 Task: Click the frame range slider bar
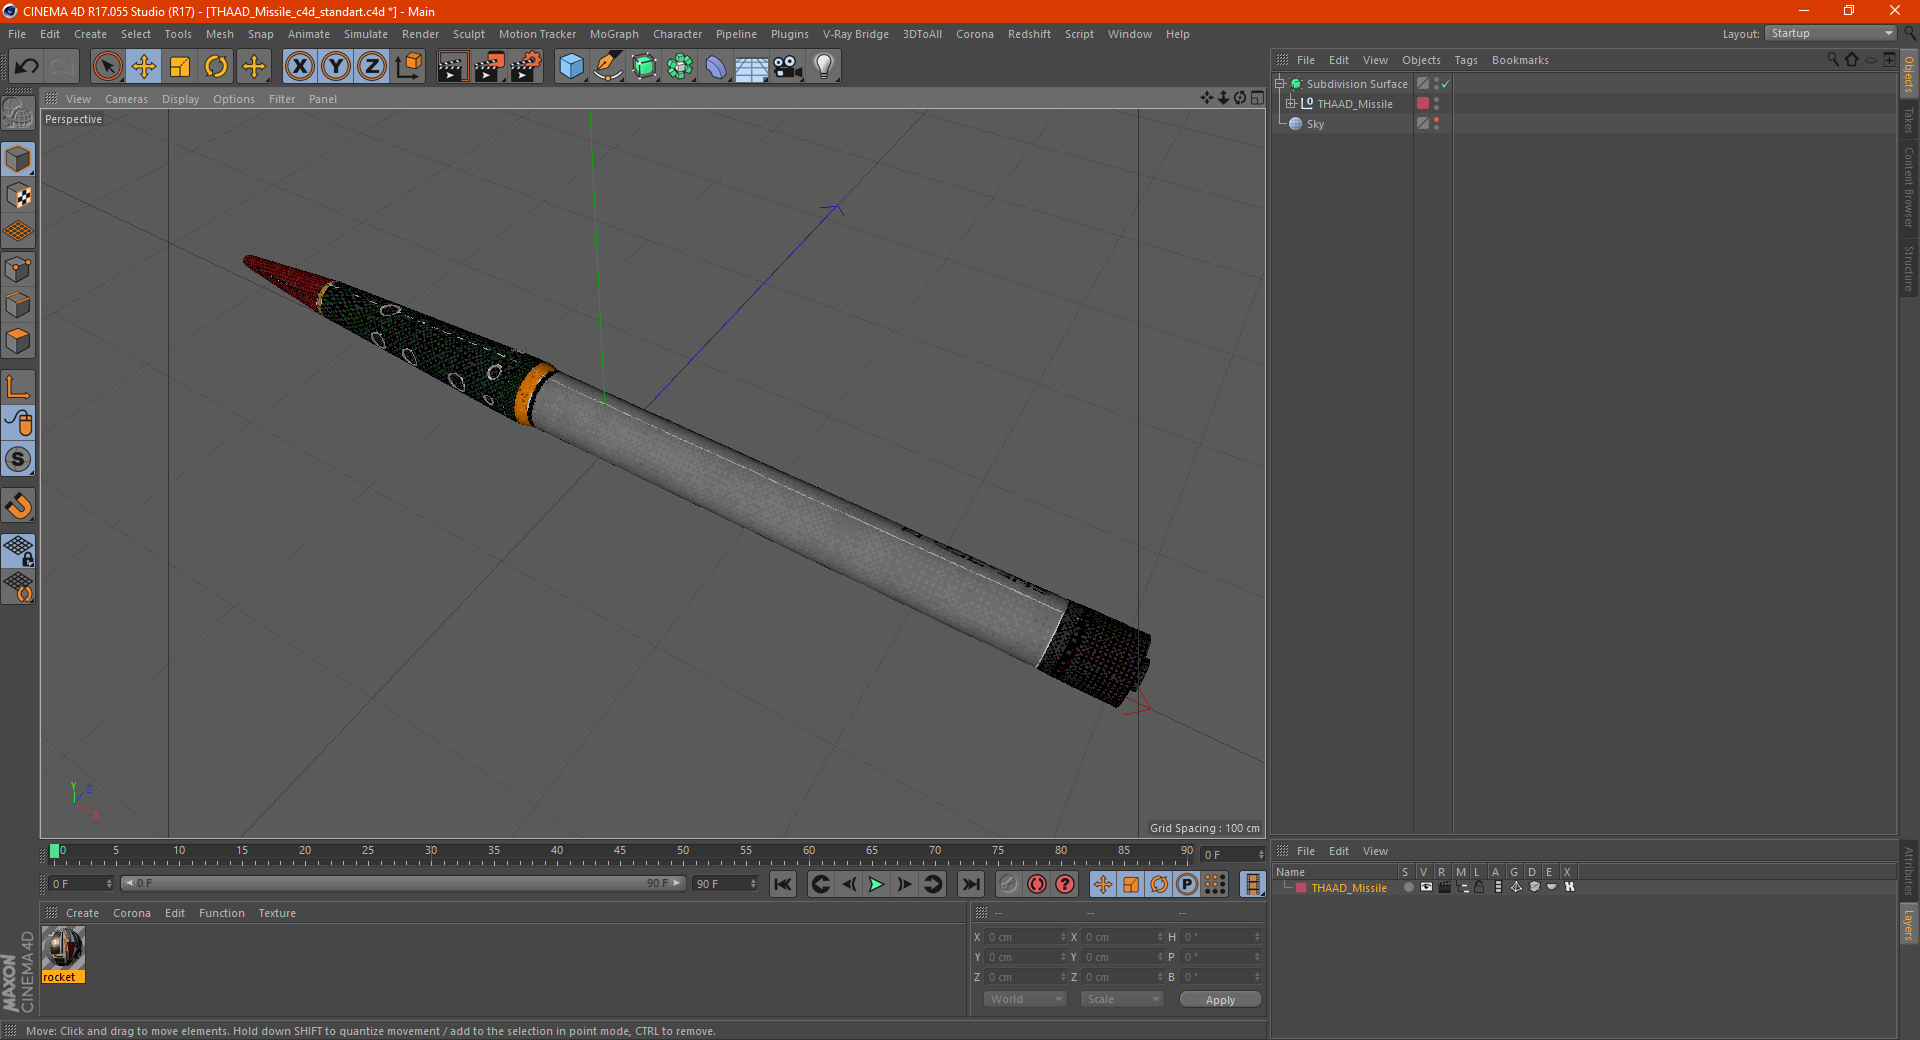tap(403, 883)
